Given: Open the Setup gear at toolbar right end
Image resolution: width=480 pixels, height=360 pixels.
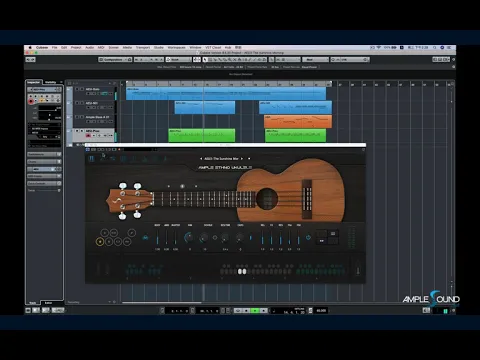Looking at the screenshot, I should pos(453,60).
